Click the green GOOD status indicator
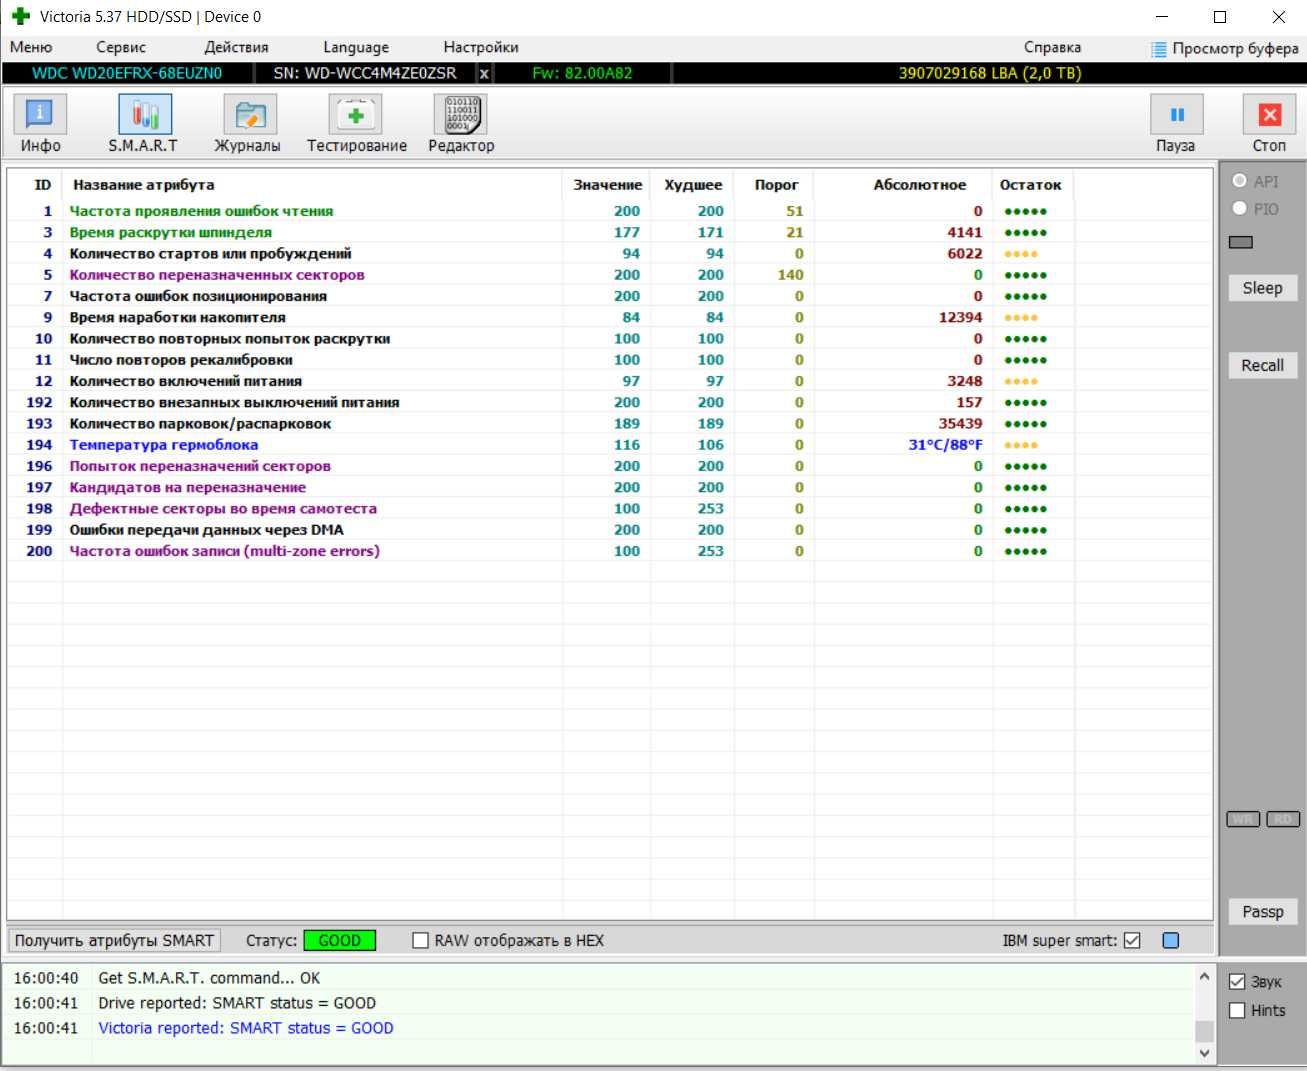Image resolution: width=1307 pixels, height=1071 pixels. coord(340,940)
